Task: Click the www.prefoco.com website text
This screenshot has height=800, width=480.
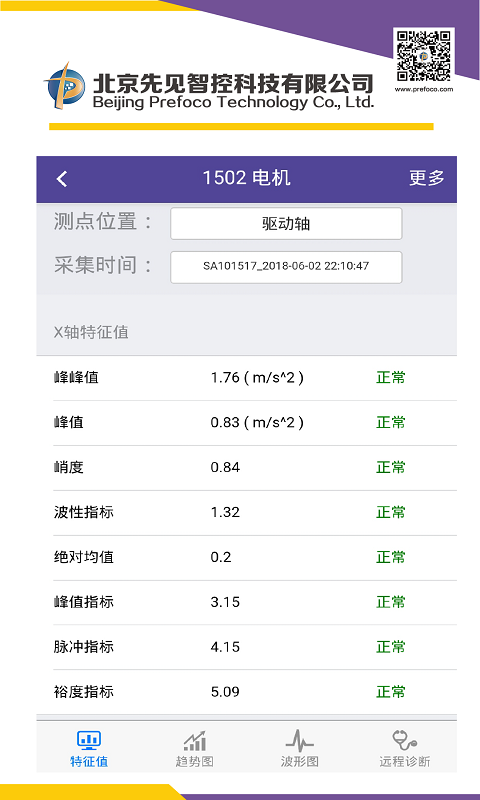Action: click(x=424, y=89)
